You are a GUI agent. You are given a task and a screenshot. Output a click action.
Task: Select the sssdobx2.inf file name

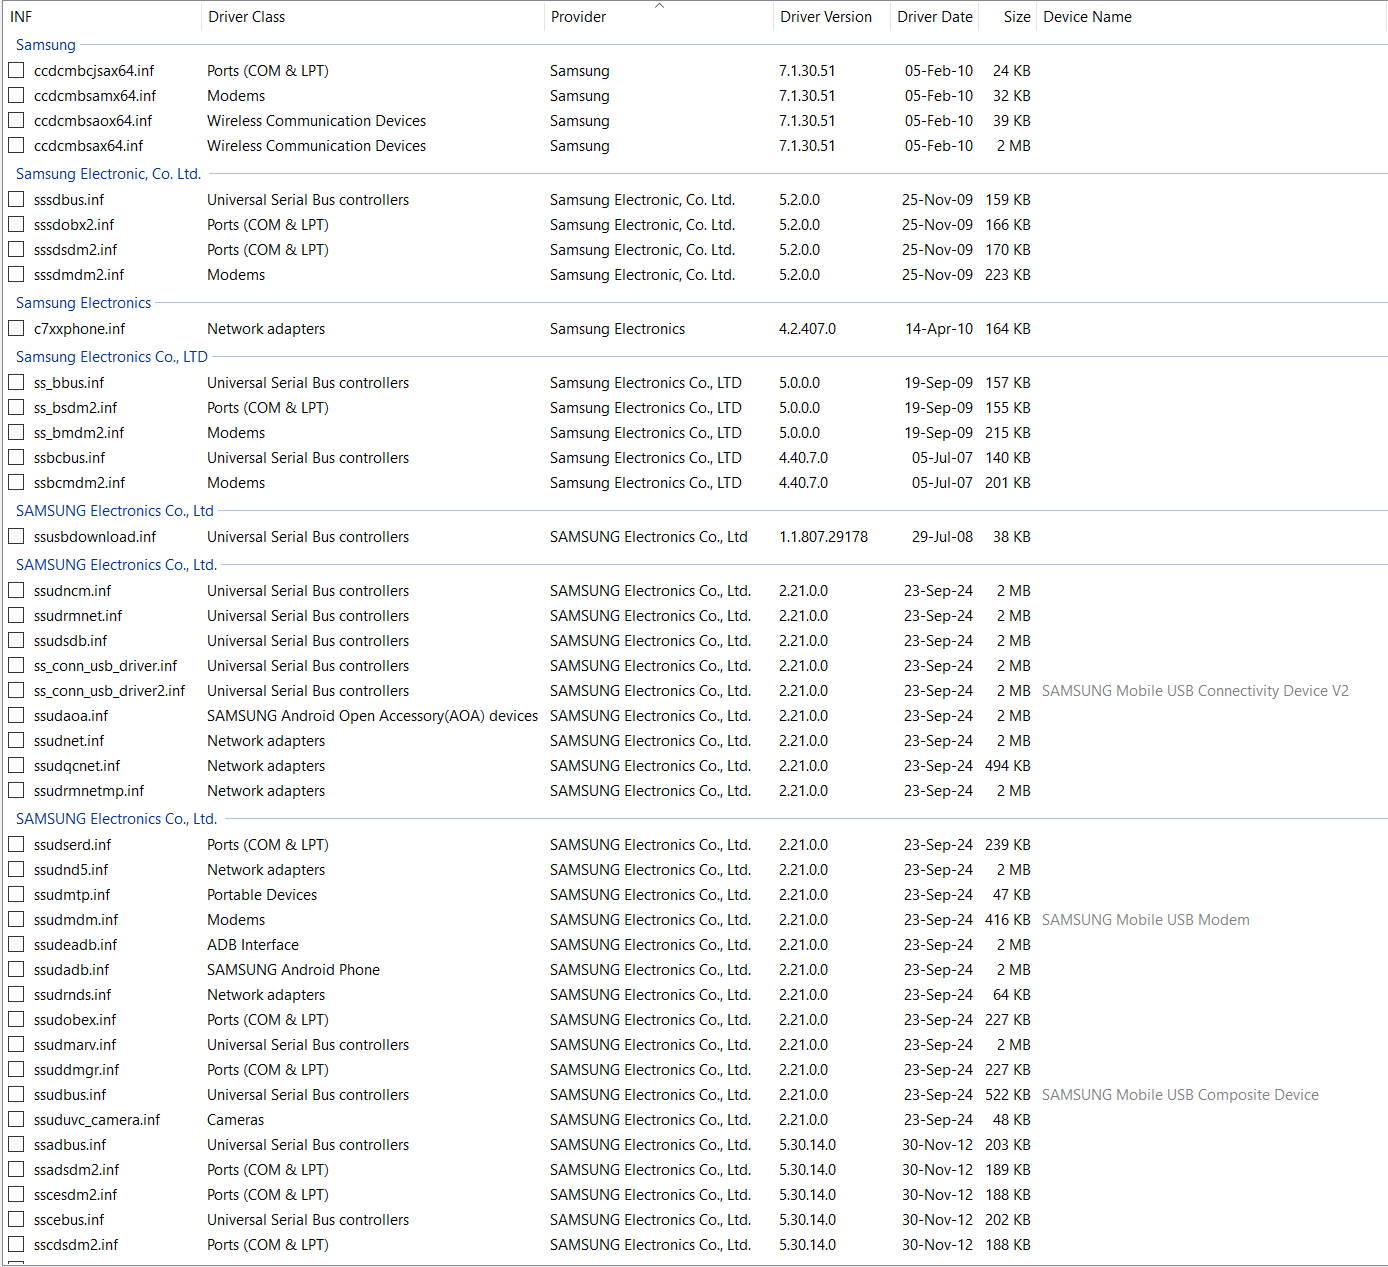pyautogui.click(x=74, y=225)
